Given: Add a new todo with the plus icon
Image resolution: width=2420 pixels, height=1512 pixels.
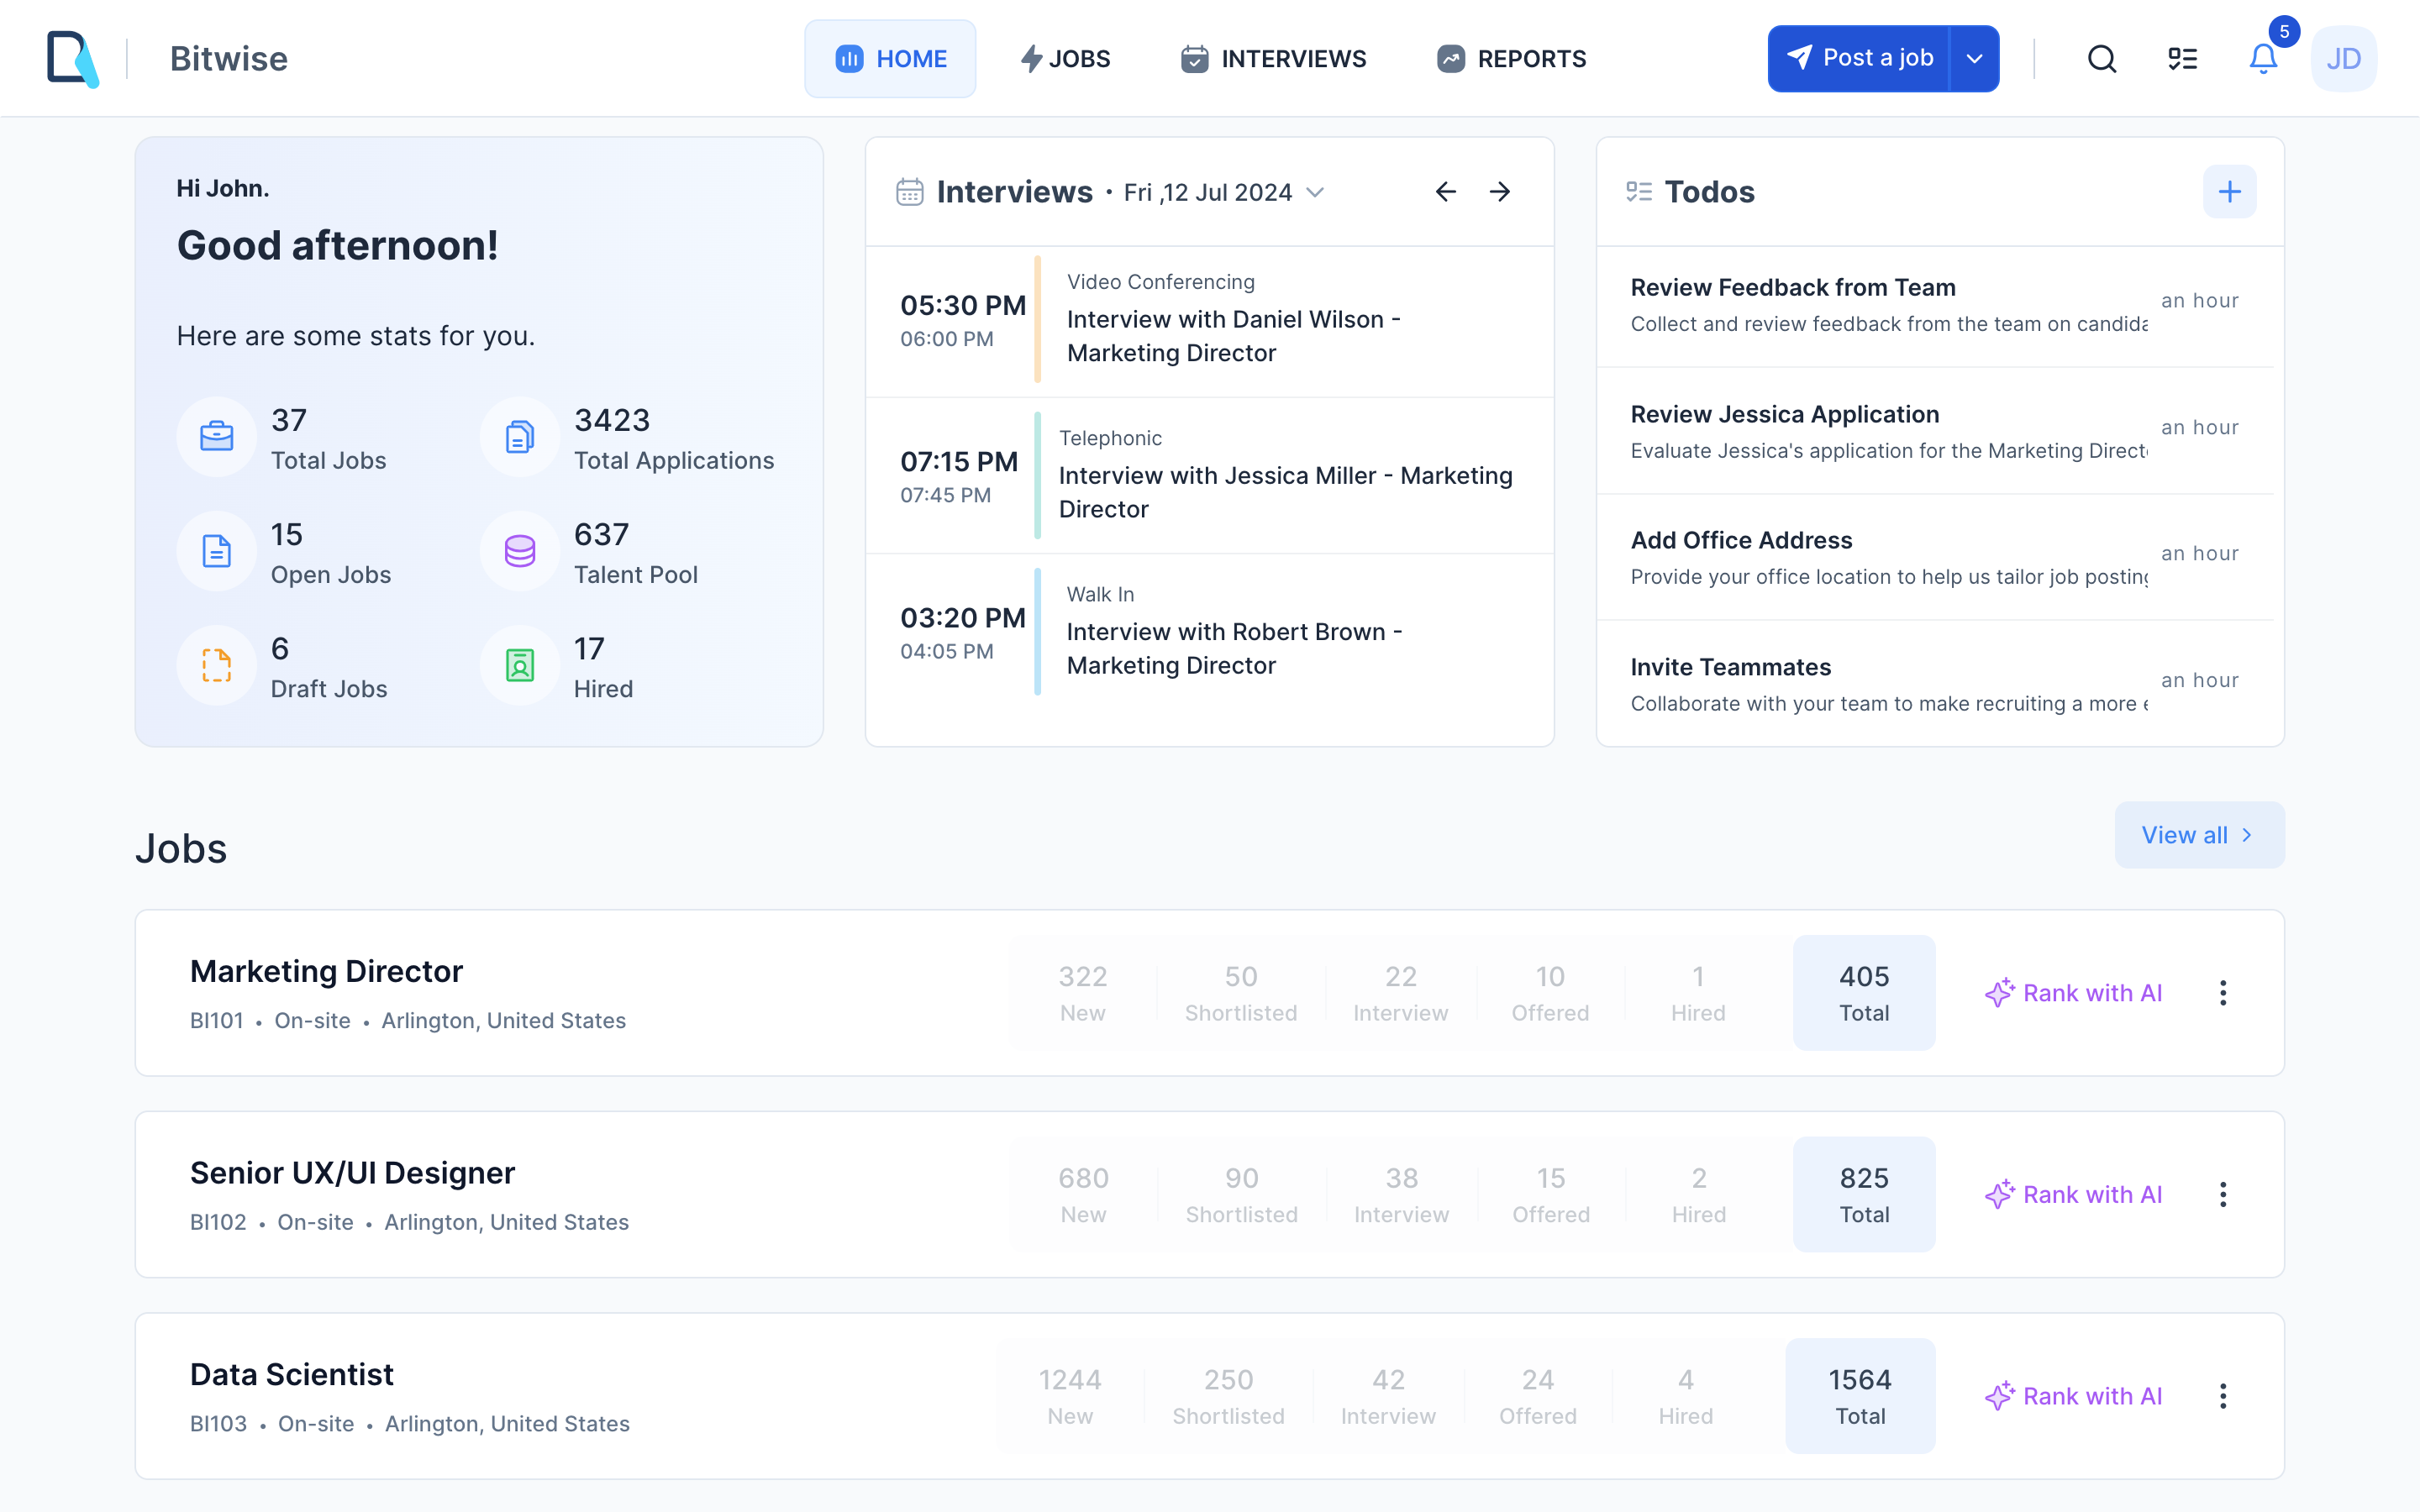Looking at the screenshot, I should [x=2229, y=191].
